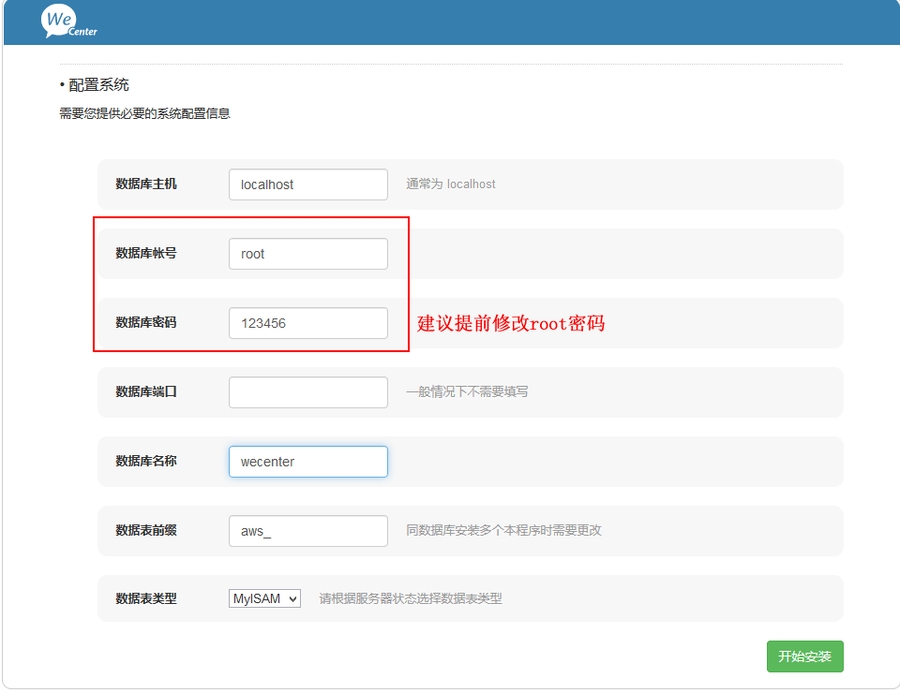This screenshot has height=693, width=900.
Task: Focus the 数据库主机 field containing localhost
Action: 307,184
